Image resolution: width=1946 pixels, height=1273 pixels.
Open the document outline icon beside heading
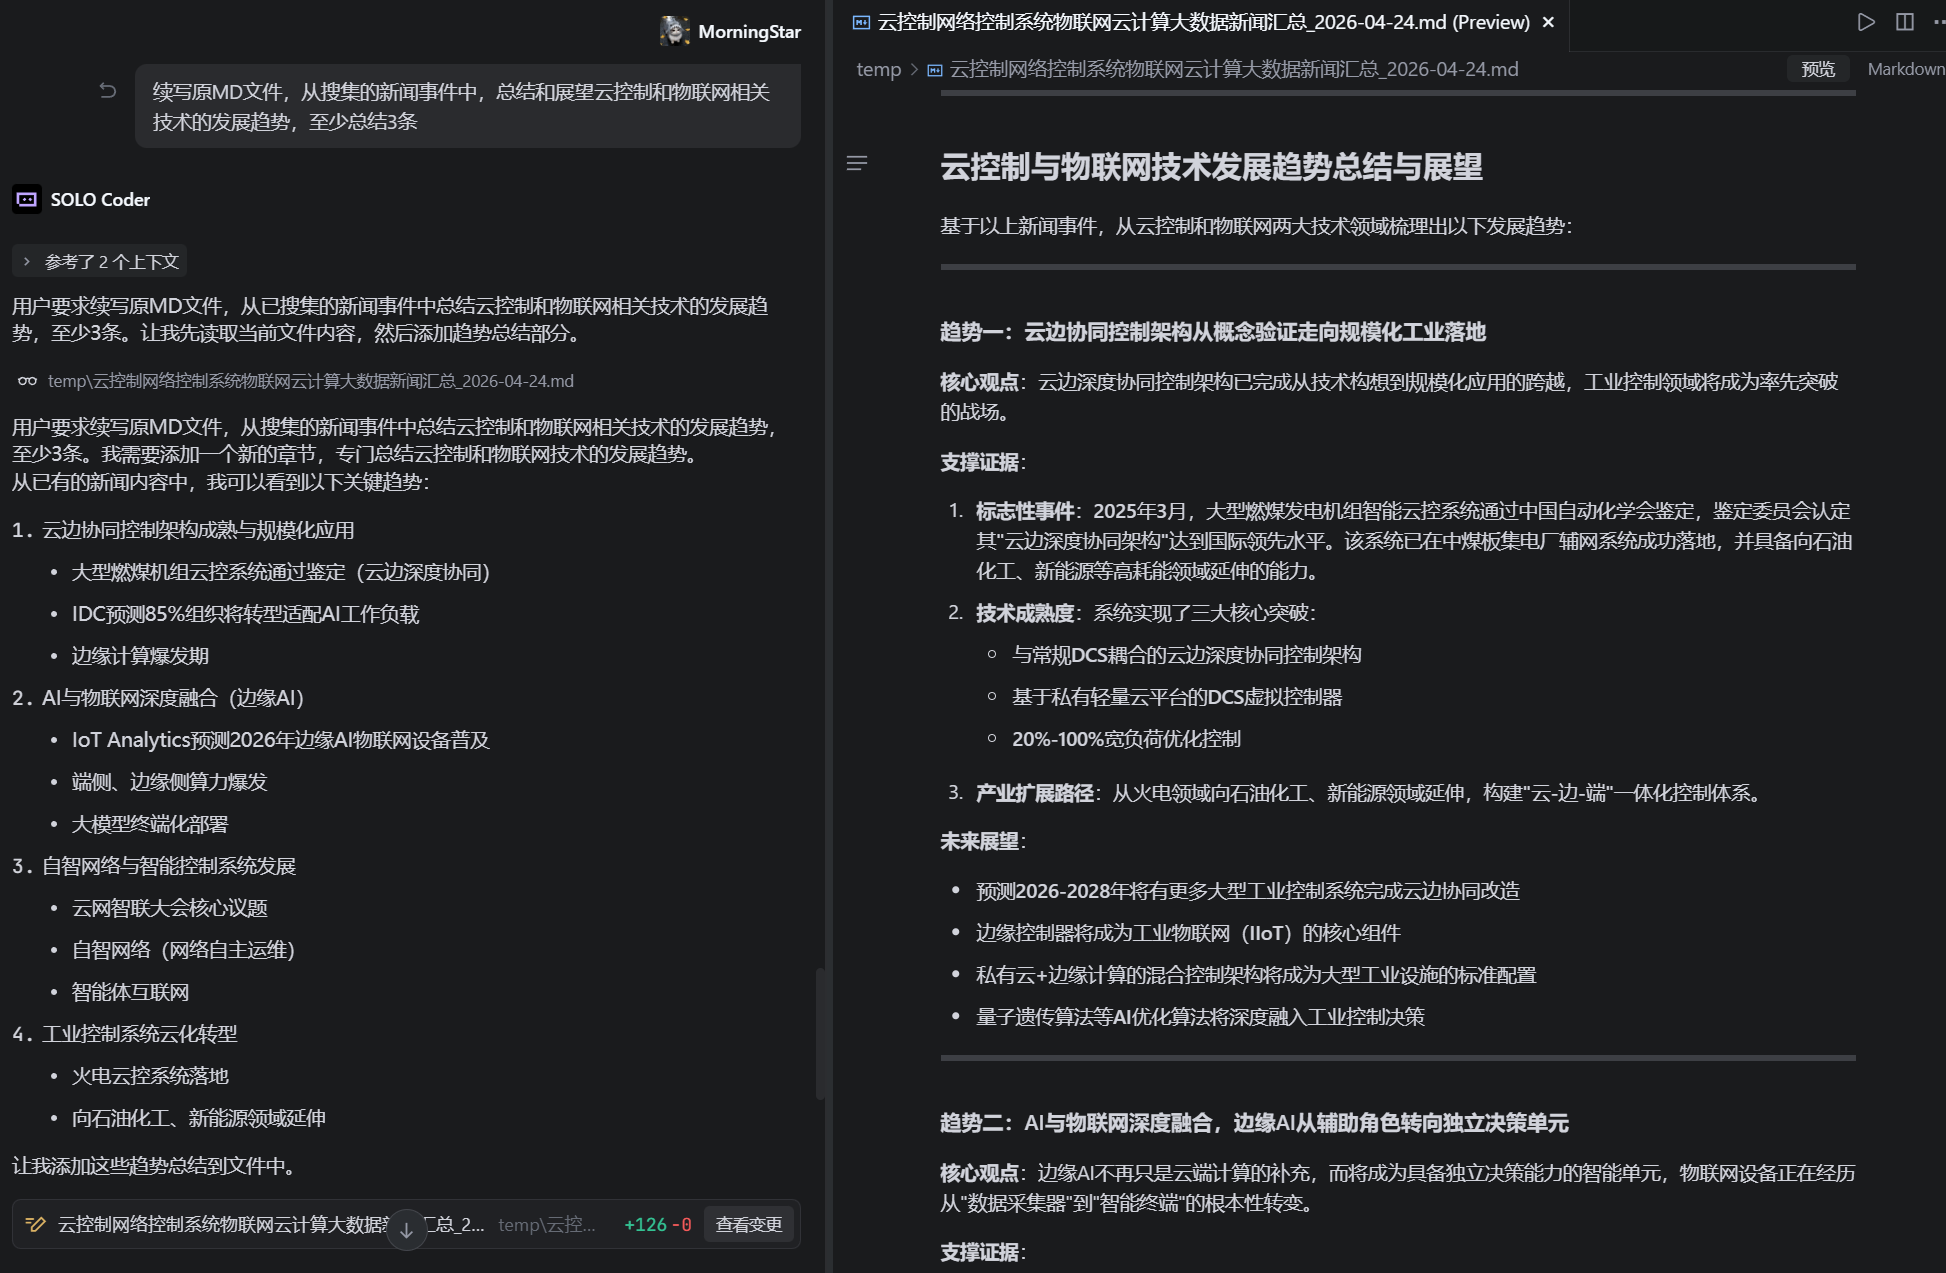857,163
